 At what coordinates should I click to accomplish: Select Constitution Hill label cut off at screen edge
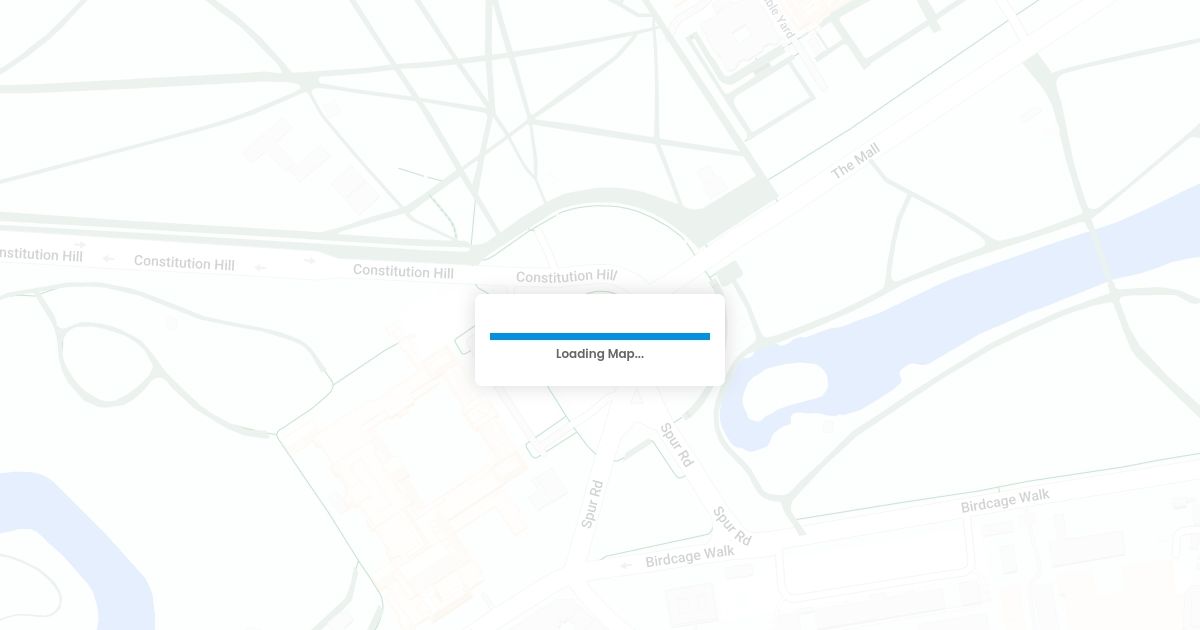point(41,255)
